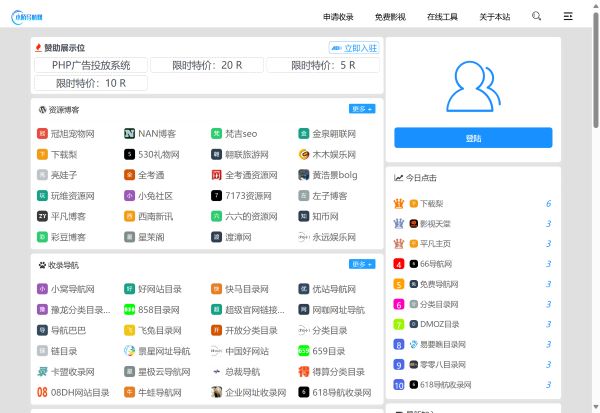Viewport: 600px width, 413px height.
Task: Click the NAN博客 site icon
Action: click(x=129, y=134)
